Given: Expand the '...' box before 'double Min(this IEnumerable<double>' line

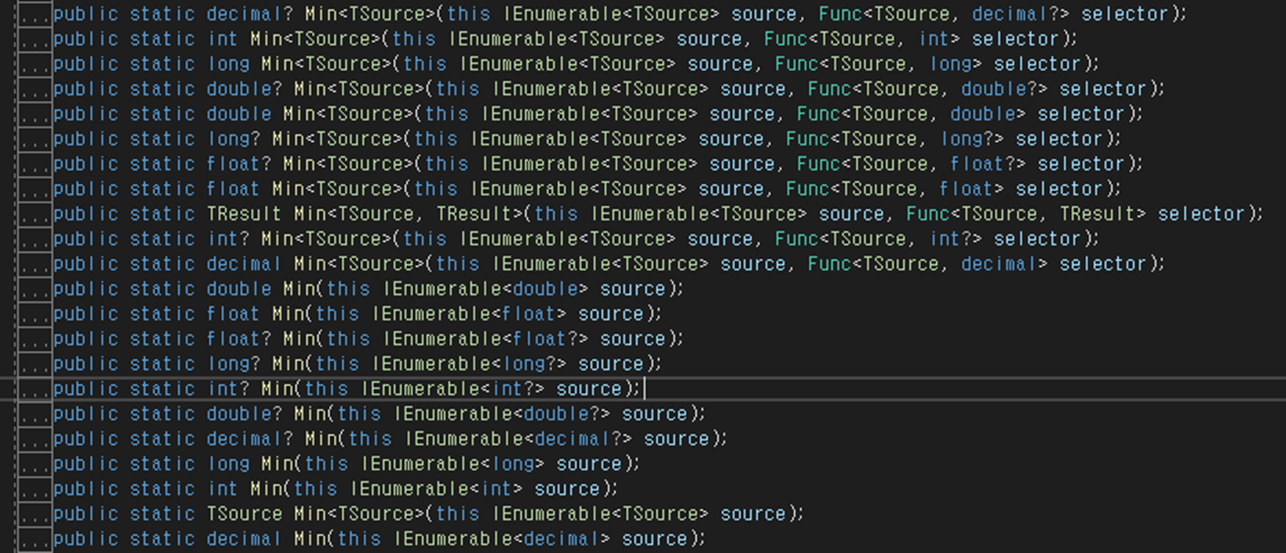Looking at the screenshot, I should [x=36, y=290].
